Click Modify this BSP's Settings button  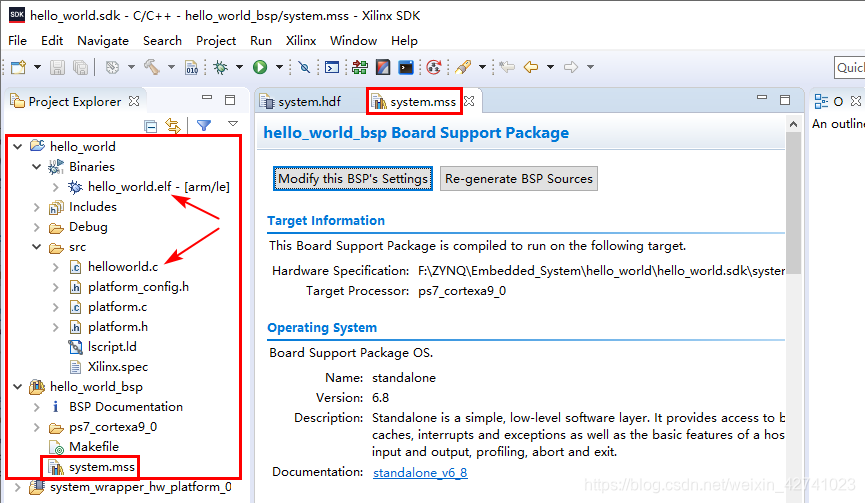[353, 179]
